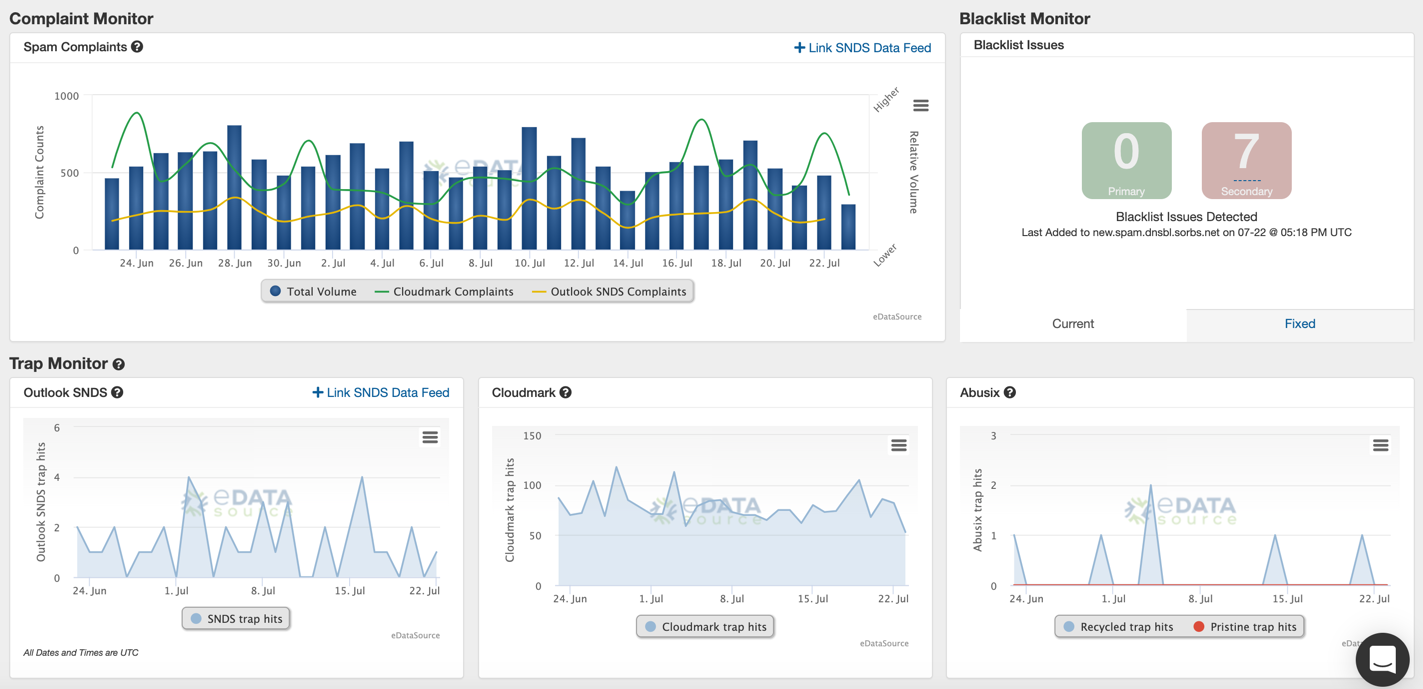Click '8. Jul' label on Abusix chart axis
This screenshot has height=689, width=1423.
[x=1200, y=599]
